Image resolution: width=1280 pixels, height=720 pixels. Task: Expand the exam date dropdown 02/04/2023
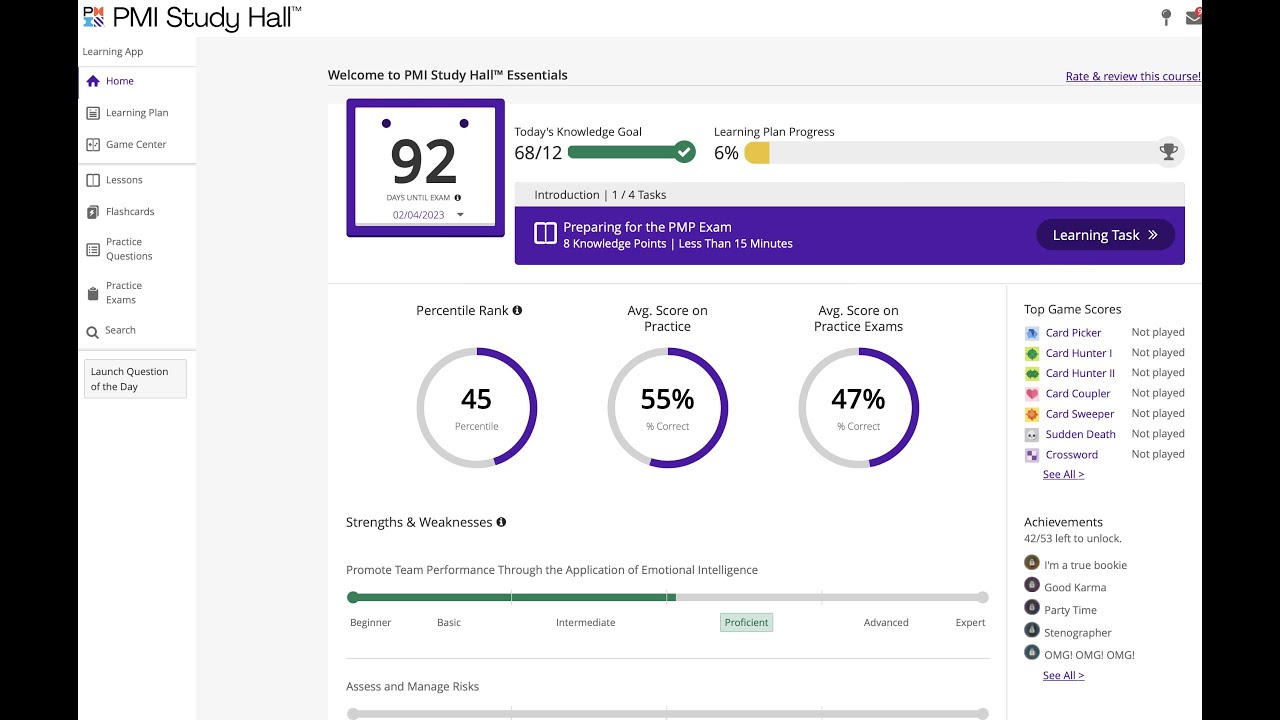pos(460,215)
